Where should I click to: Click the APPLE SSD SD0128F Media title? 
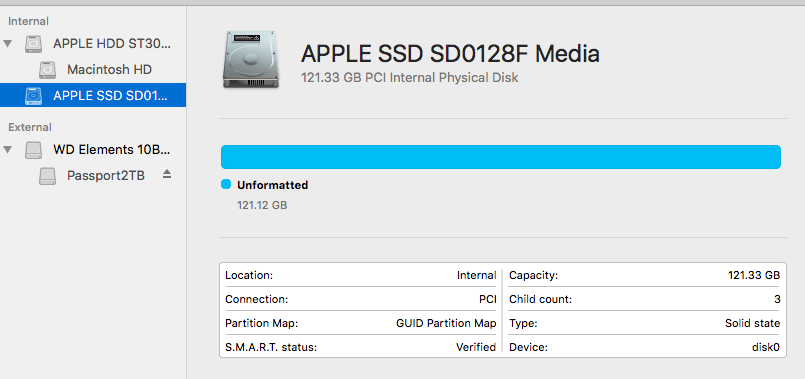[x=450, y=53]
